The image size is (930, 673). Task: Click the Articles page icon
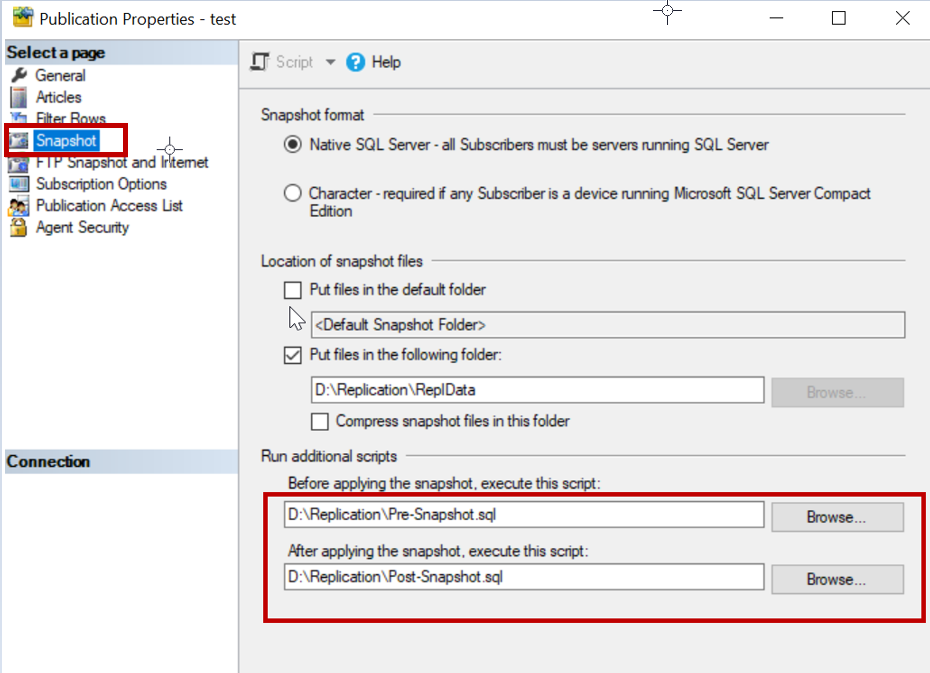point(19,97)
